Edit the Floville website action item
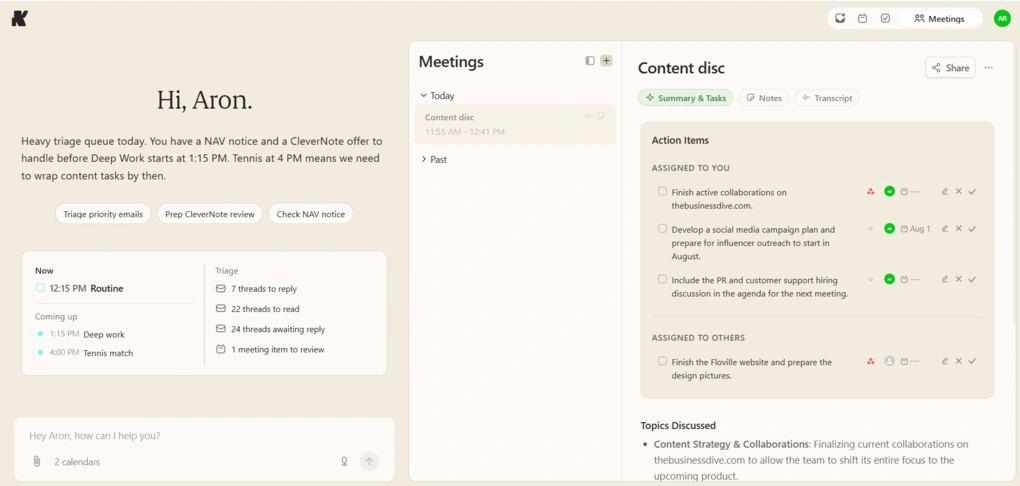The image size is (1020, 486). tap(945, 361)
